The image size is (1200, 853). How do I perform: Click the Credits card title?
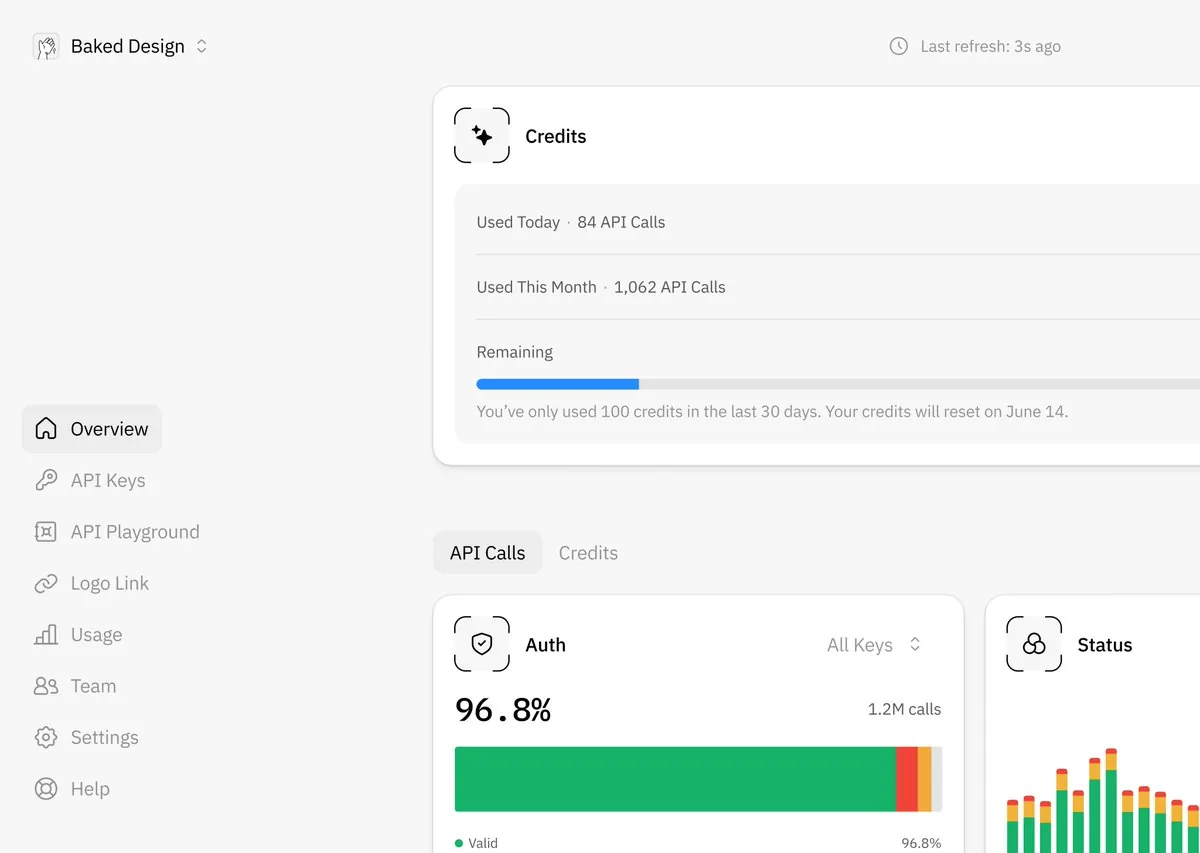click(x=556, y=136)
